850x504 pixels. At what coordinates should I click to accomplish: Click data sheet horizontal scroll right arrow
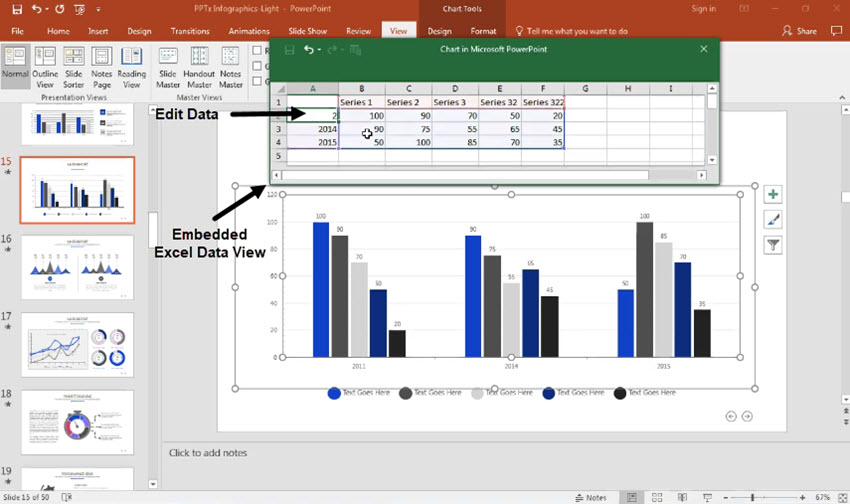click(701, 175)
